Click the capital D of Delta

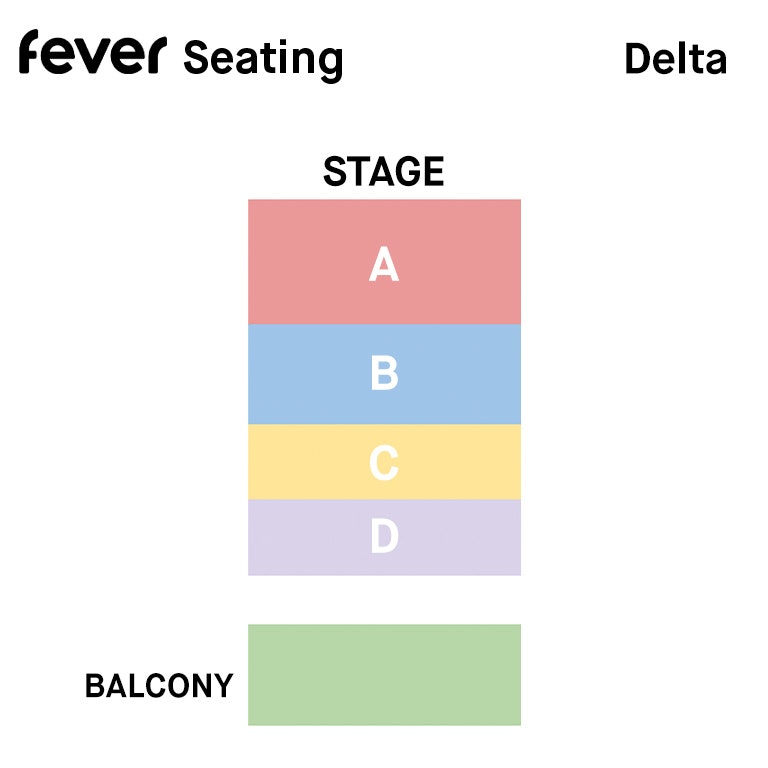[639, 59]
